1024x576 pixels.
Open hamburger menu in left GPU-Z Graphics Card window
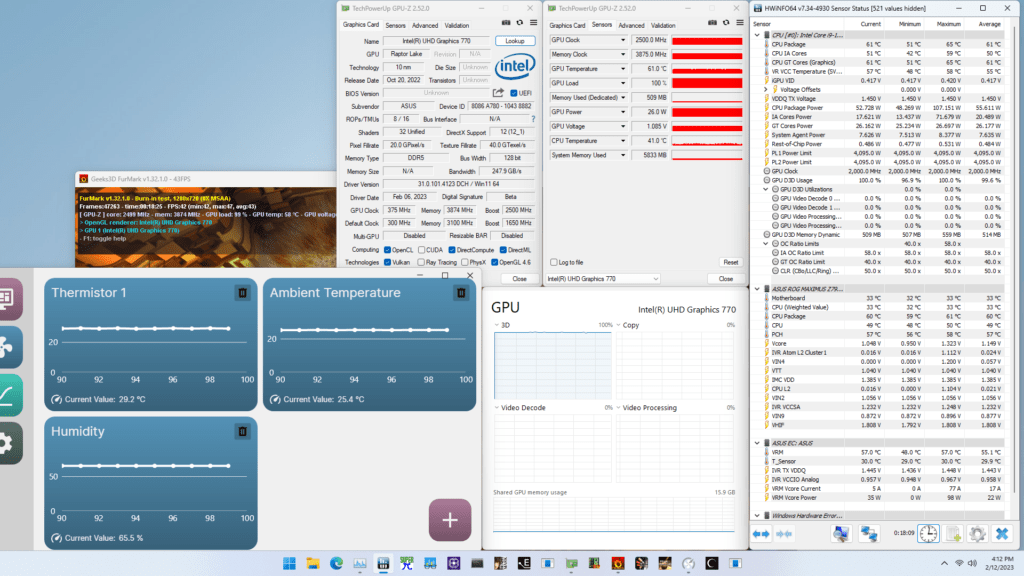534,23
